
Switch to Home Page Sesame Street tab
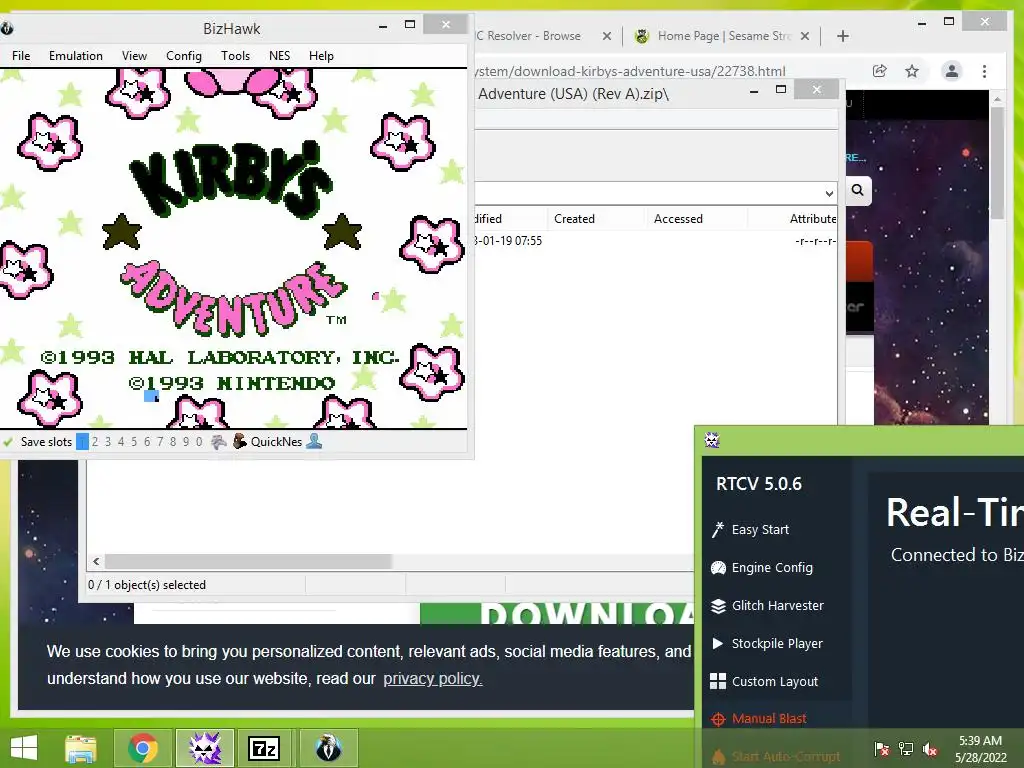tap(724, 36)
